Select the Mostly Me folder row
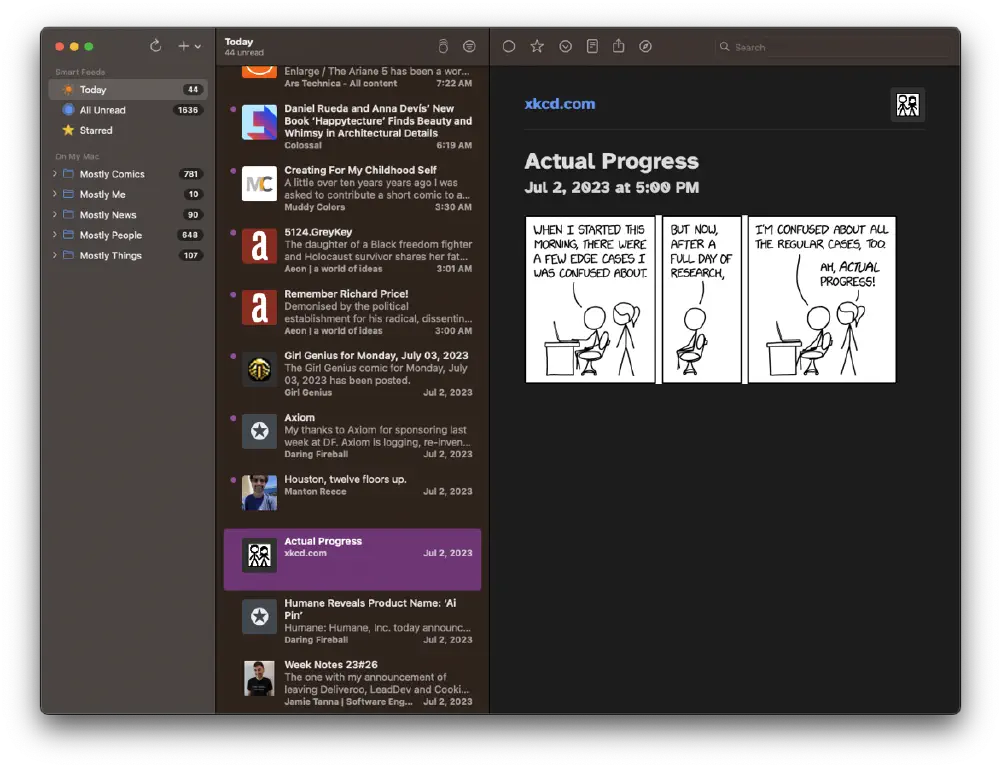Viewport: 1001px width, 768px height. [x=128, y=194]
